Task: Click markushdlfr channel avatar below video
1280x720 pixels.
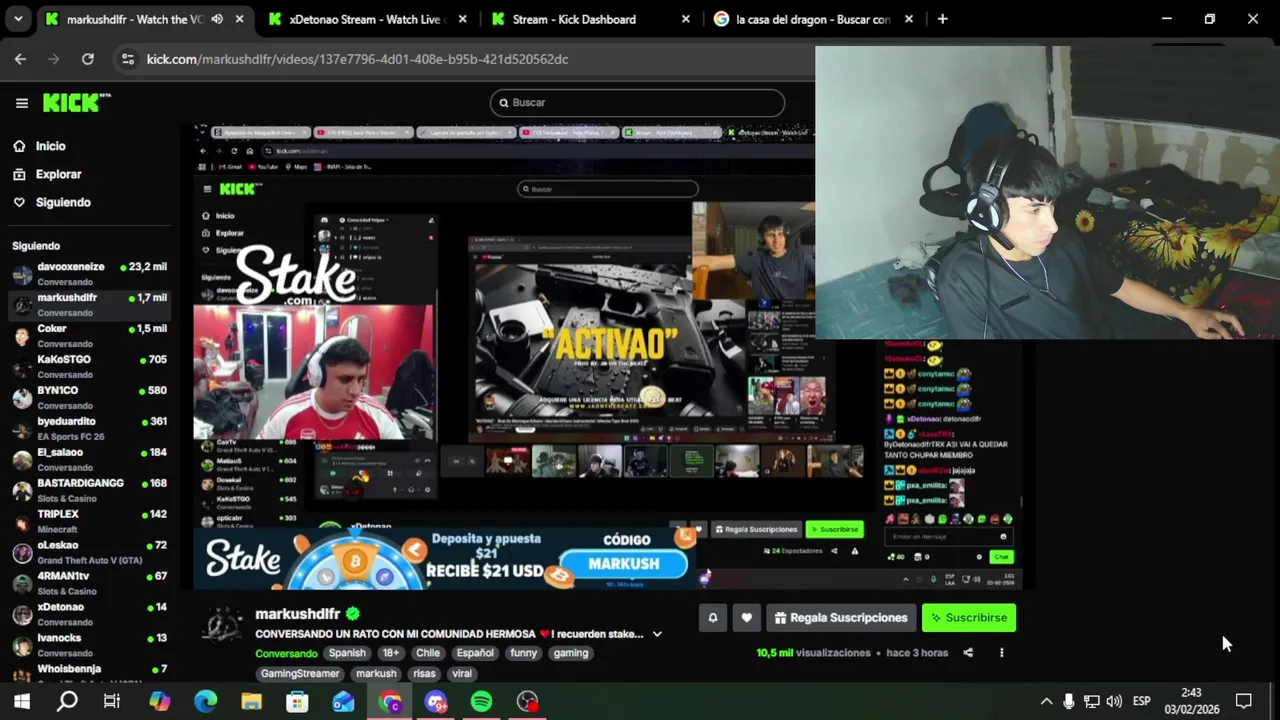Action: pos(222,625)
